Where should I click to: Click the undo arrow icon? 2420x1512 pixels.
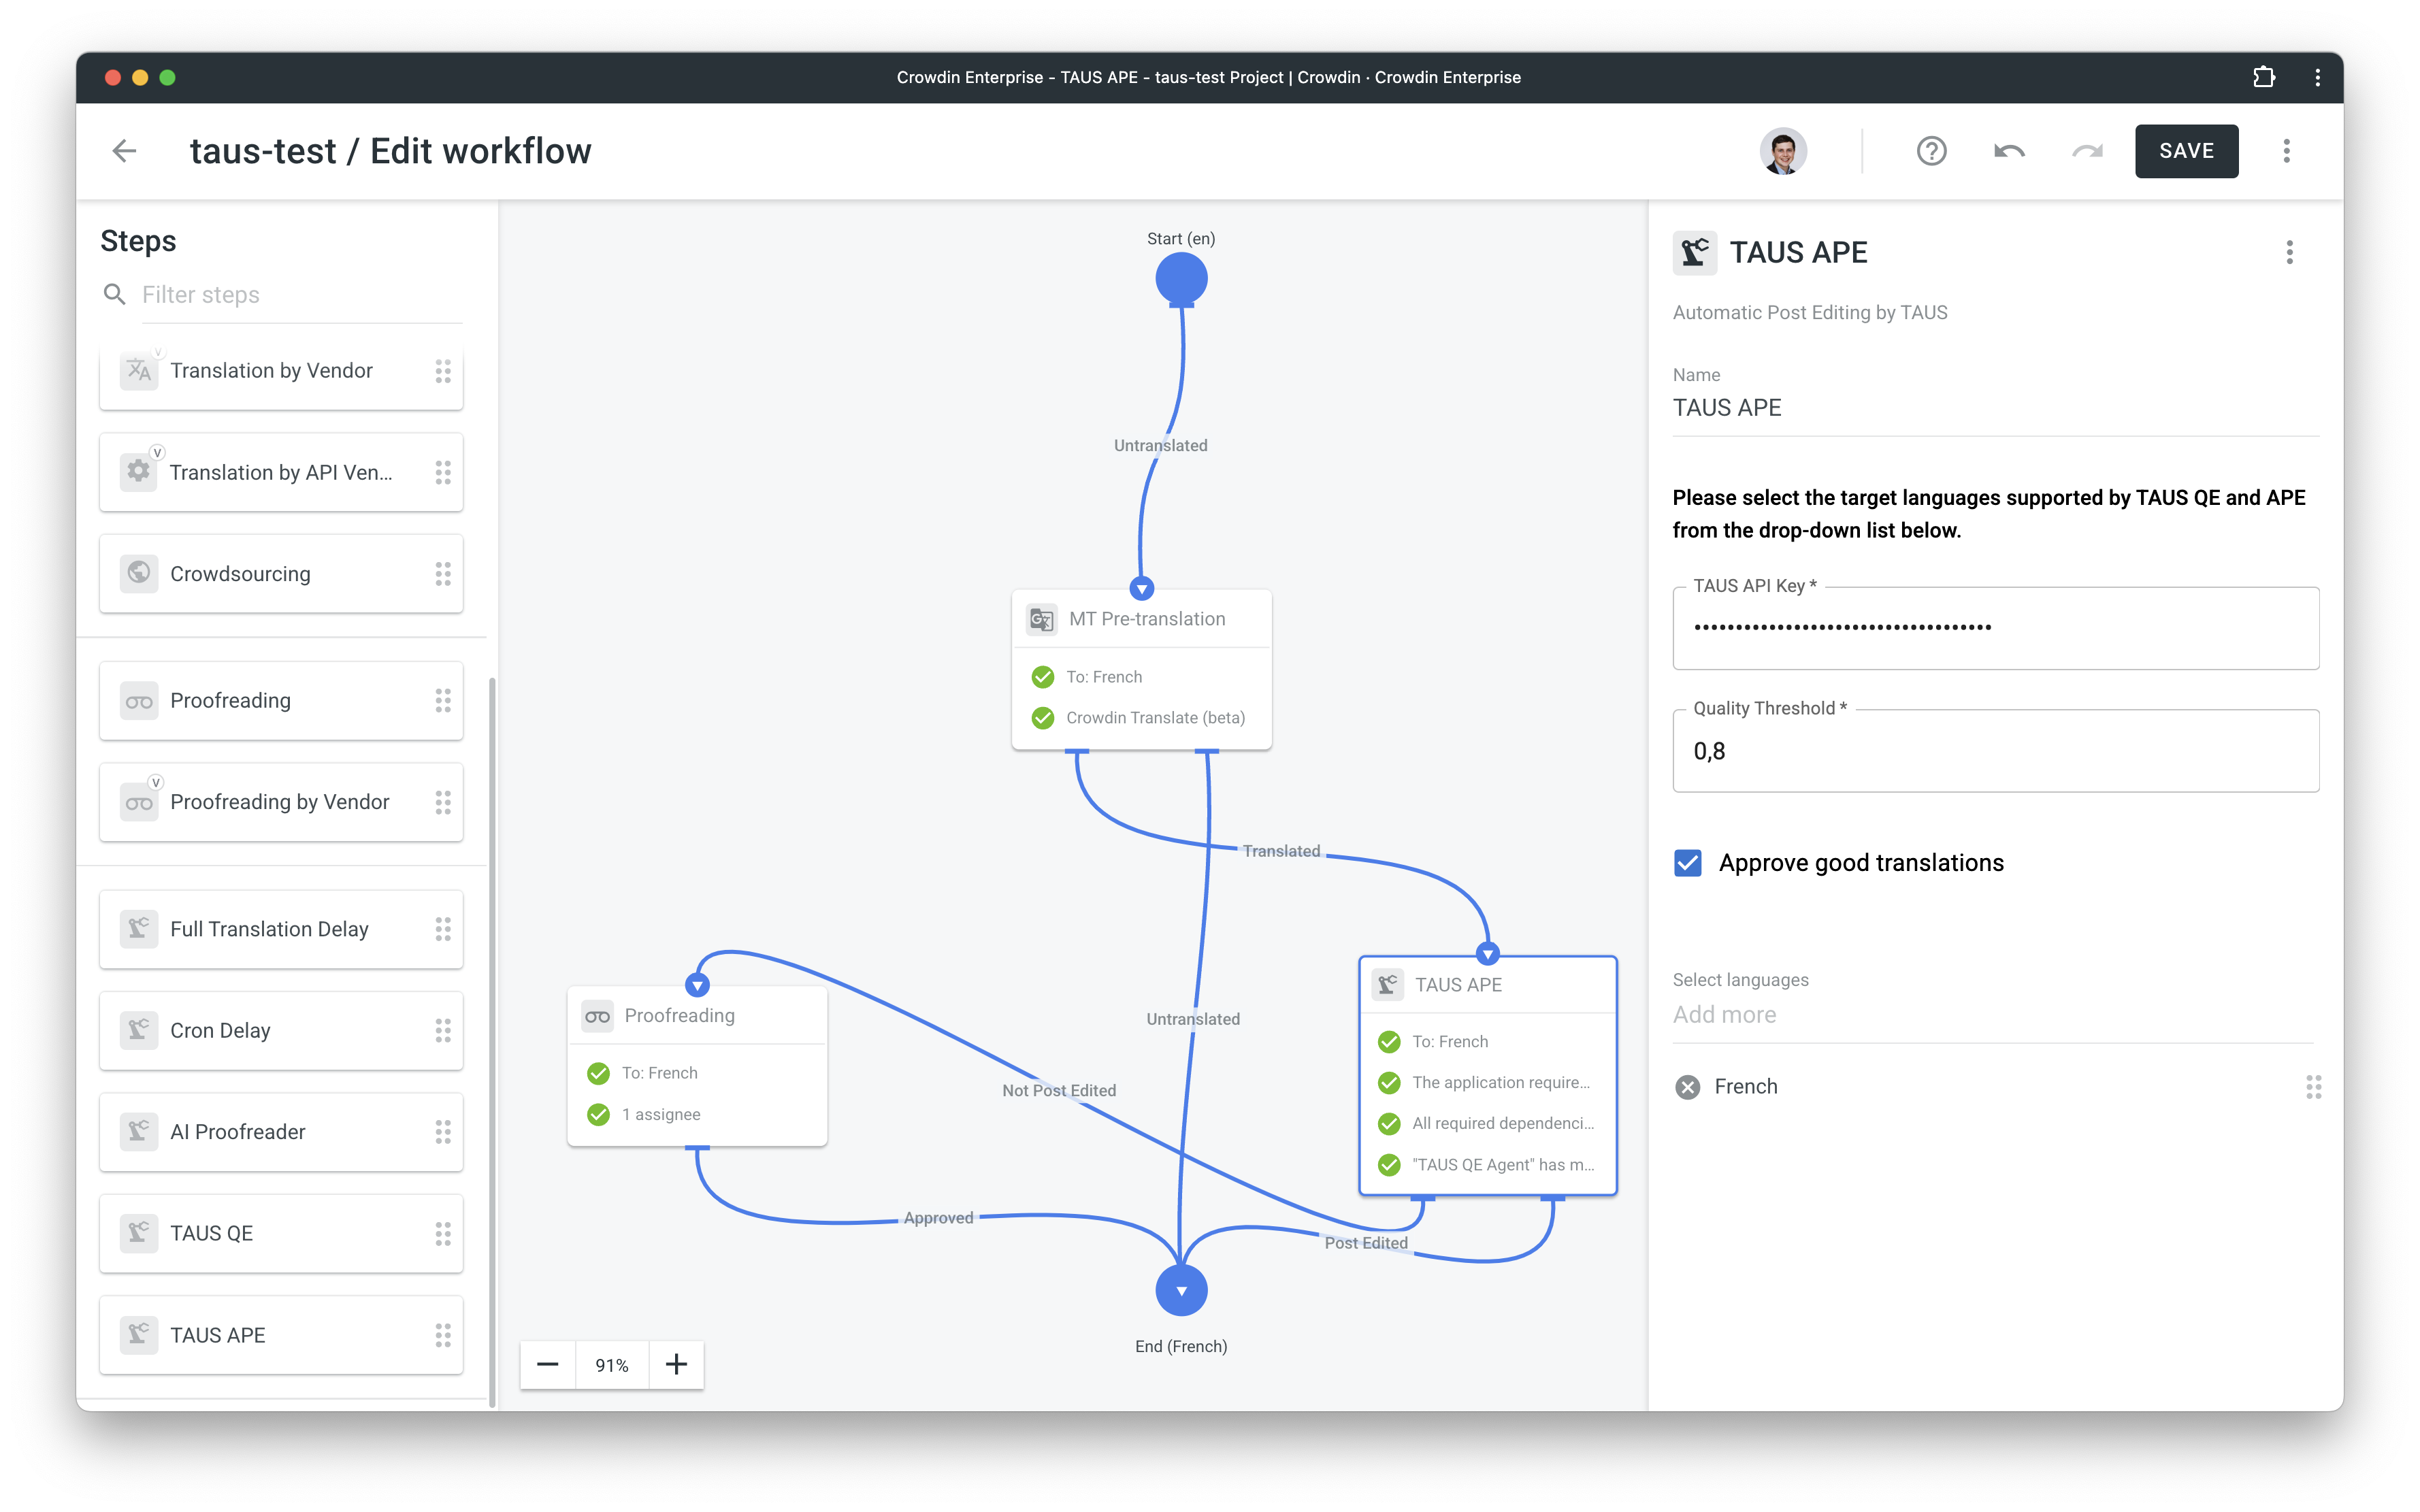click(x=2009, y=151)
